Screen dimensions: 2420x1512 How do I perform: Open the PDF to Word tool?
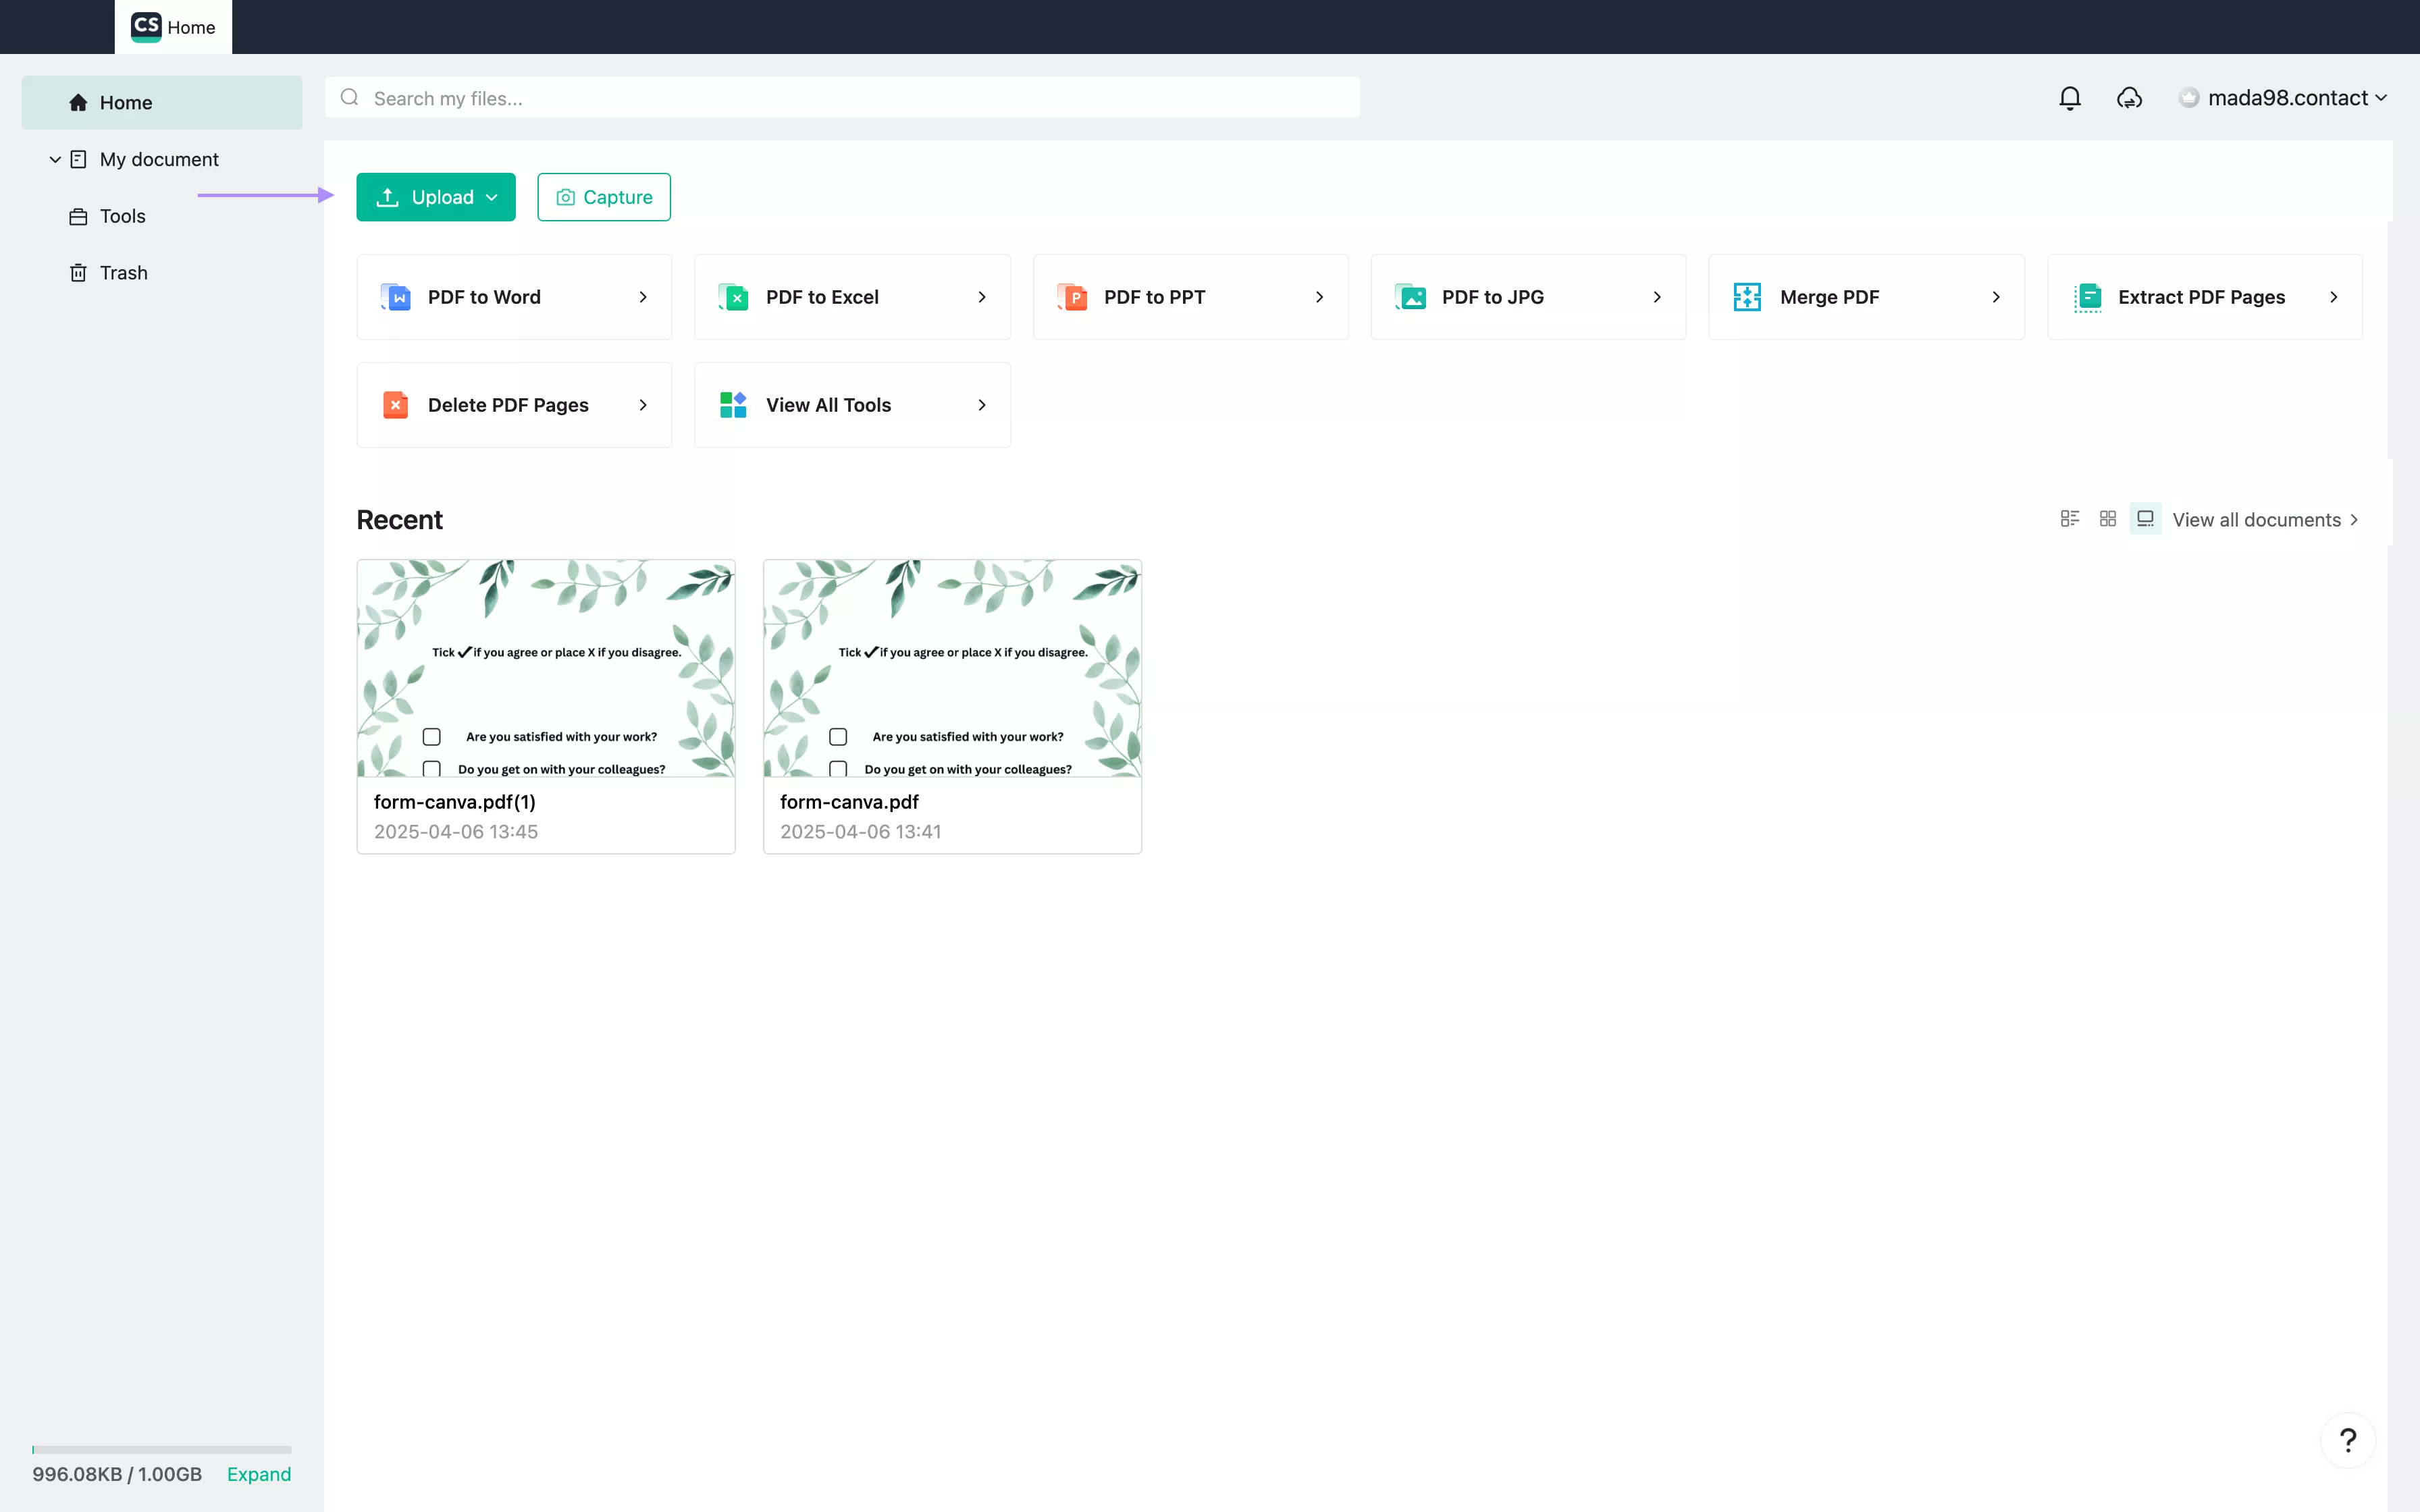coord(514,297)
